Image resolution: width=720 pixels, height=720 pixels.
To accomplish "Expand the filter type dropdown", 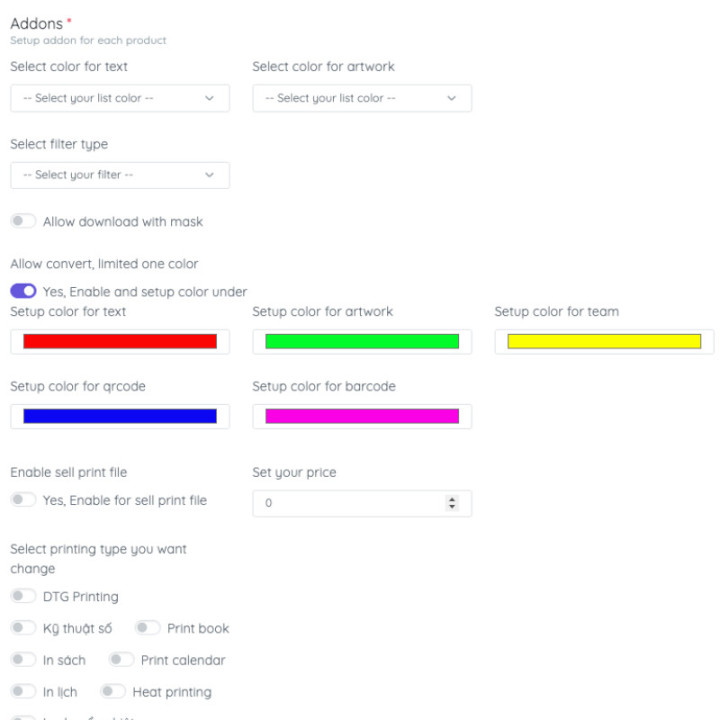I will click(x=120, y=175).
